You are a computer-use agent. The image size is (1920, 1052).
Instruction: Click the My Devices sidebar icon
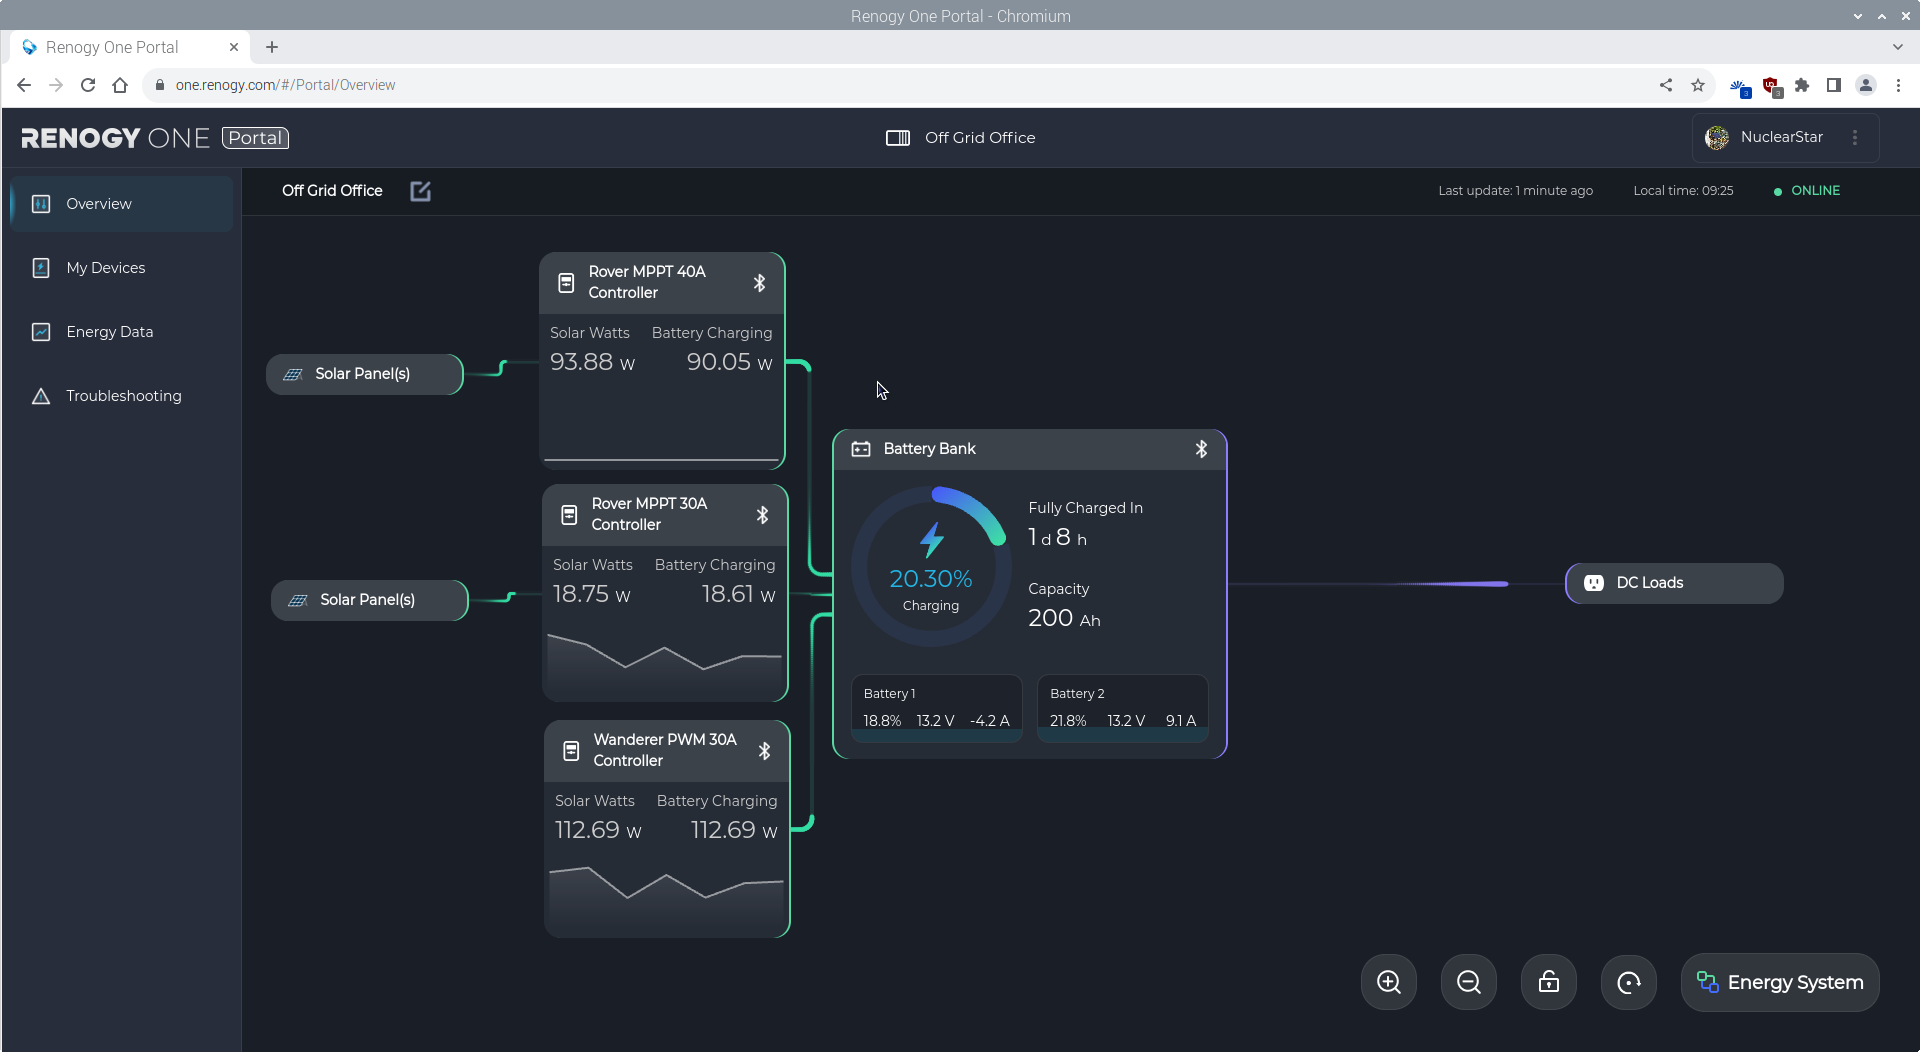41,268
